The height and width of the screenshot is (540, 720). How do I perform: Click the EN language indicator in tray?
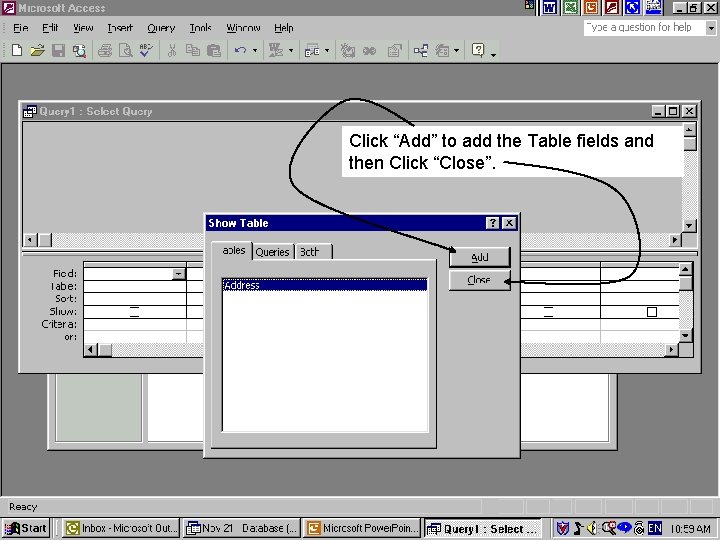pyautogui.click(x=655, y=528)
